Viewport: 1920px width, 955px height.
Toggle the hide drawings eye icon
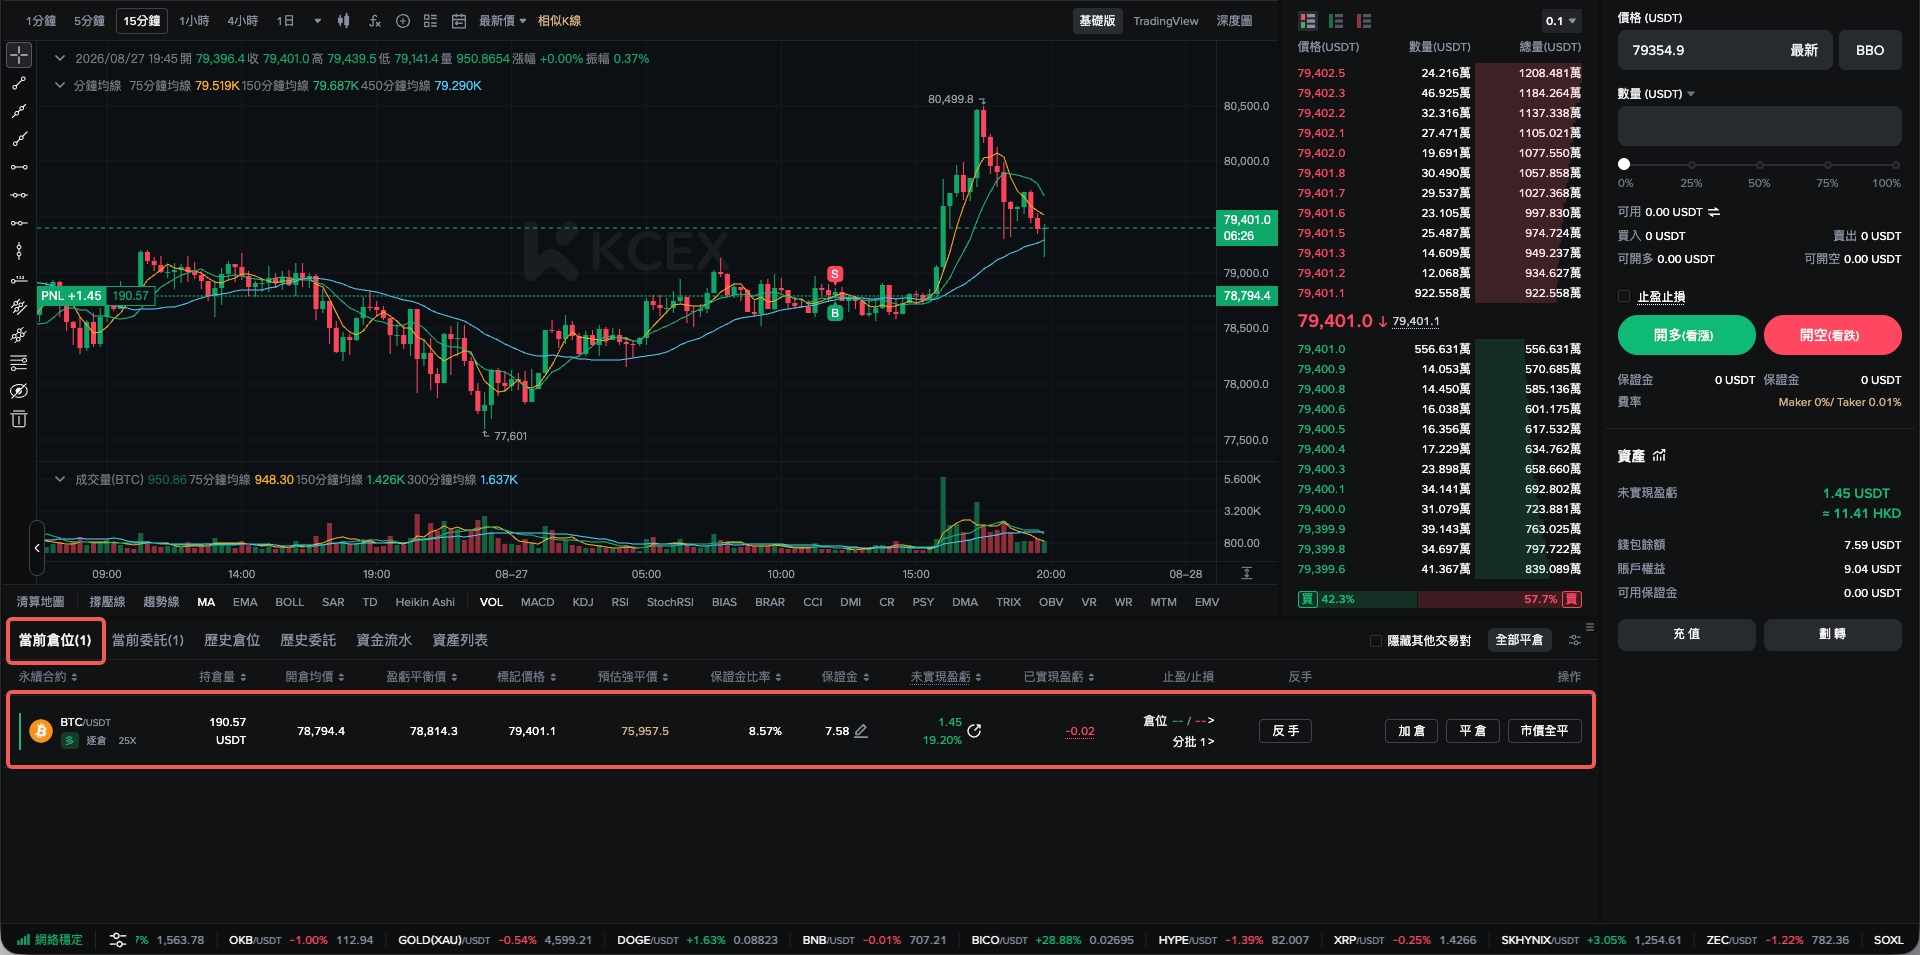tap(19, 391)
